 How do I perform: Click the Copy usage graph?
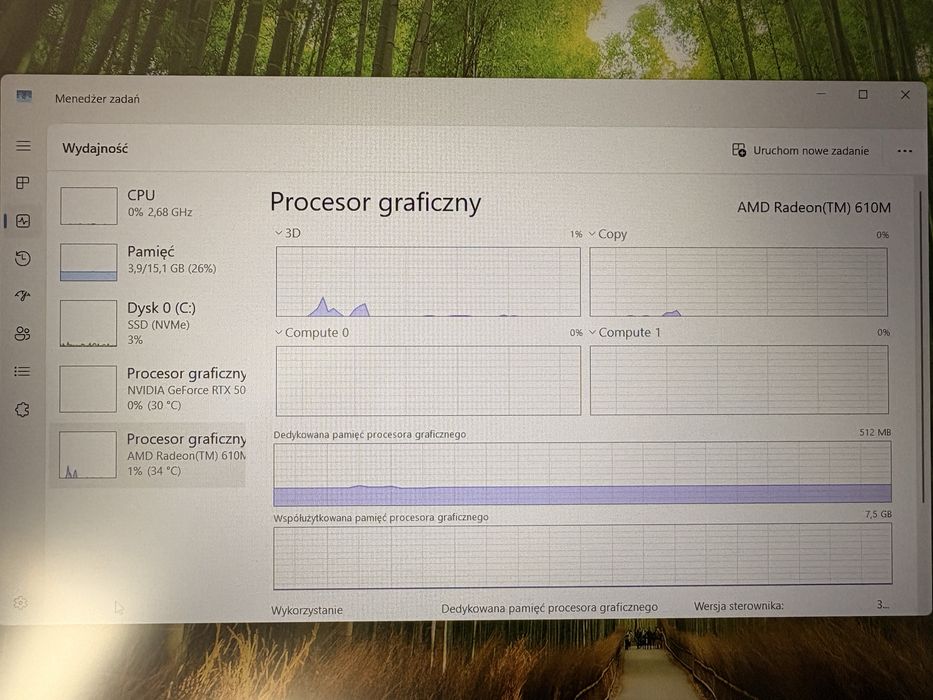(738, 282)
